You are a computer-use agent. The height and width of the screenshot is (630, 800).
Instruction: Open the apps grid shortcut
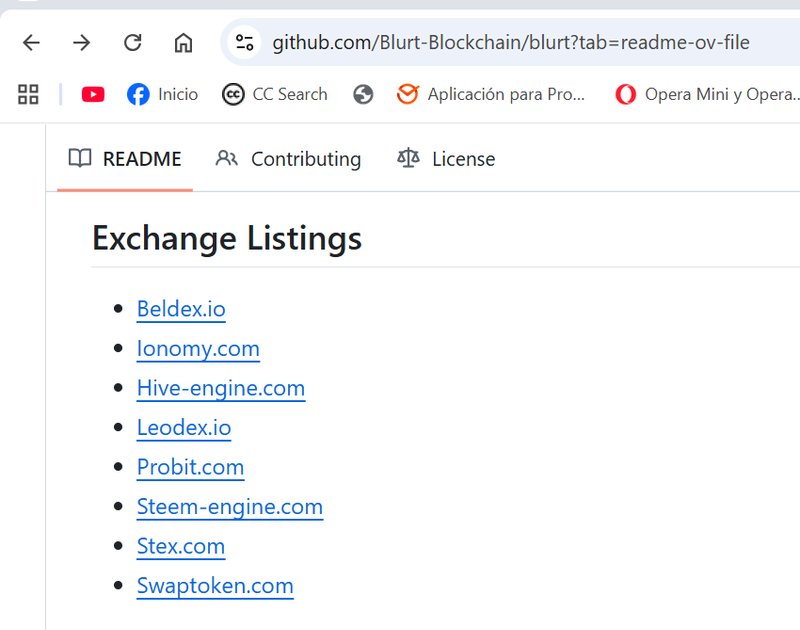tap(28, 94)
